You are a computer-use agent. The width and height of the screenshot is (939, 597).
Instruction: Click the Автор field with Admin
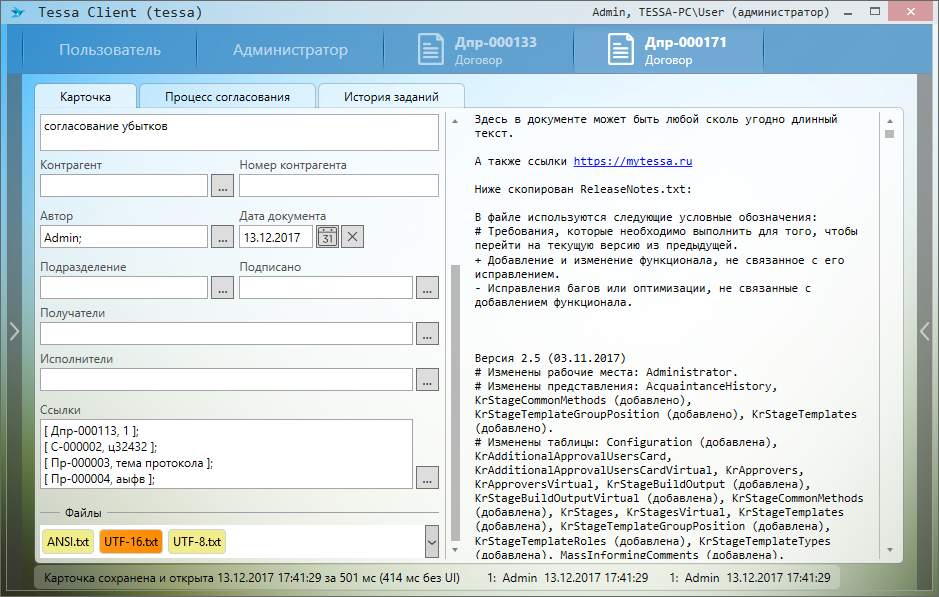124,237
